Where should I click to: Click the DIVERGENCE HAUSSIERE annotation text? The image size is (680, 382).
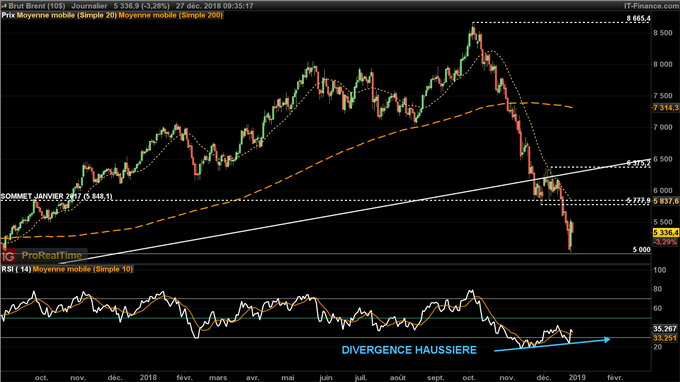coord(409,350)
